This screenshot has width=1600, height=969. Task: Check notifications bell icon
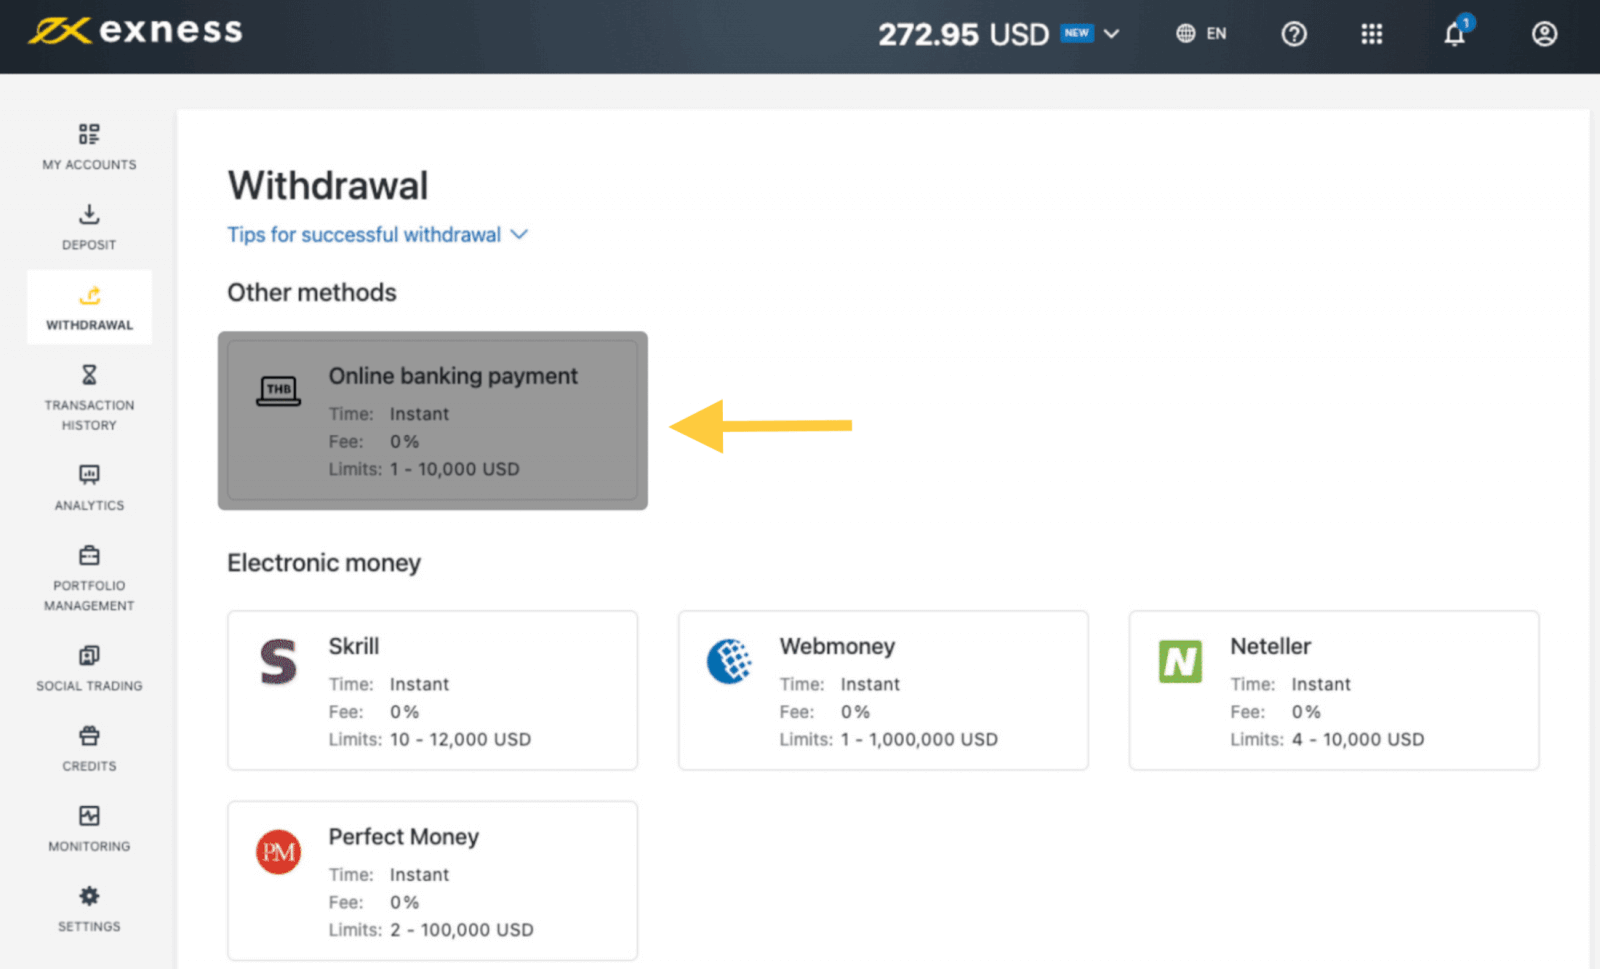click(1454, 34)
